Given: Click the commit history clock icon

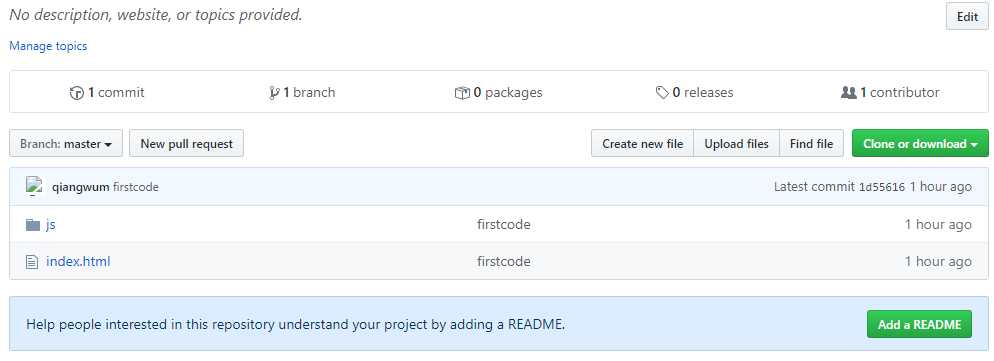Looking at the screenshot, I should tap(77, 93).
